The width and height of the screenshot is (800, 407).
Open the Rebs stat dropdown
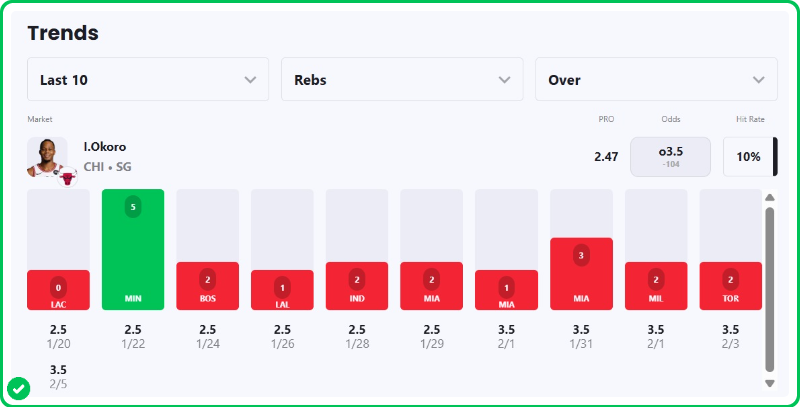402,79
